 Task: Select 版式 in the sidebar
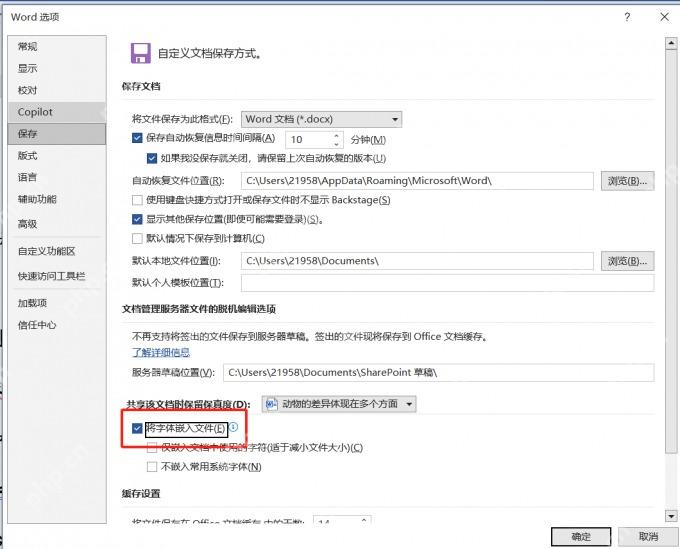(57, 155)
